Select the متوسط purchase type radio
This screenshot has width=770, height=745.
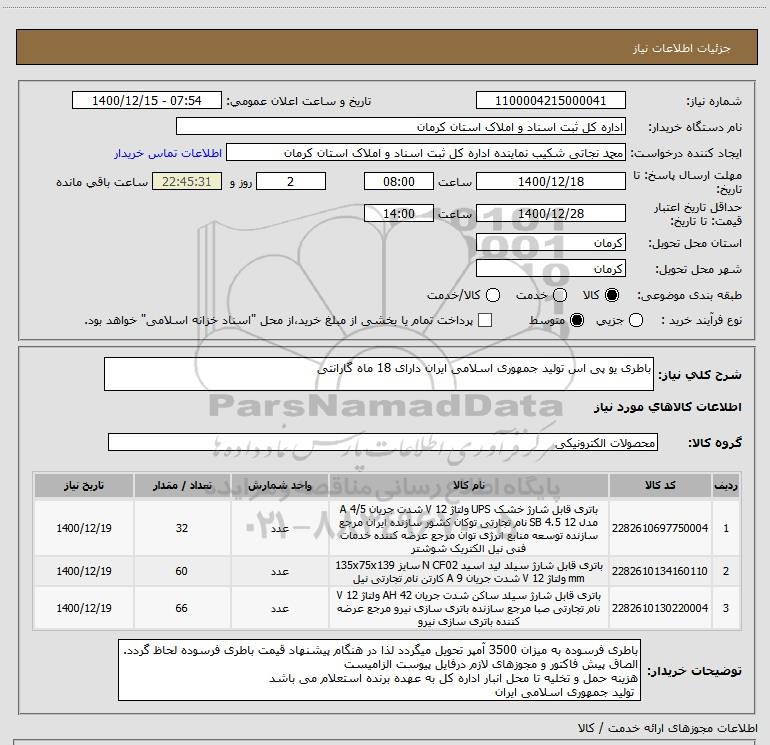577,320
